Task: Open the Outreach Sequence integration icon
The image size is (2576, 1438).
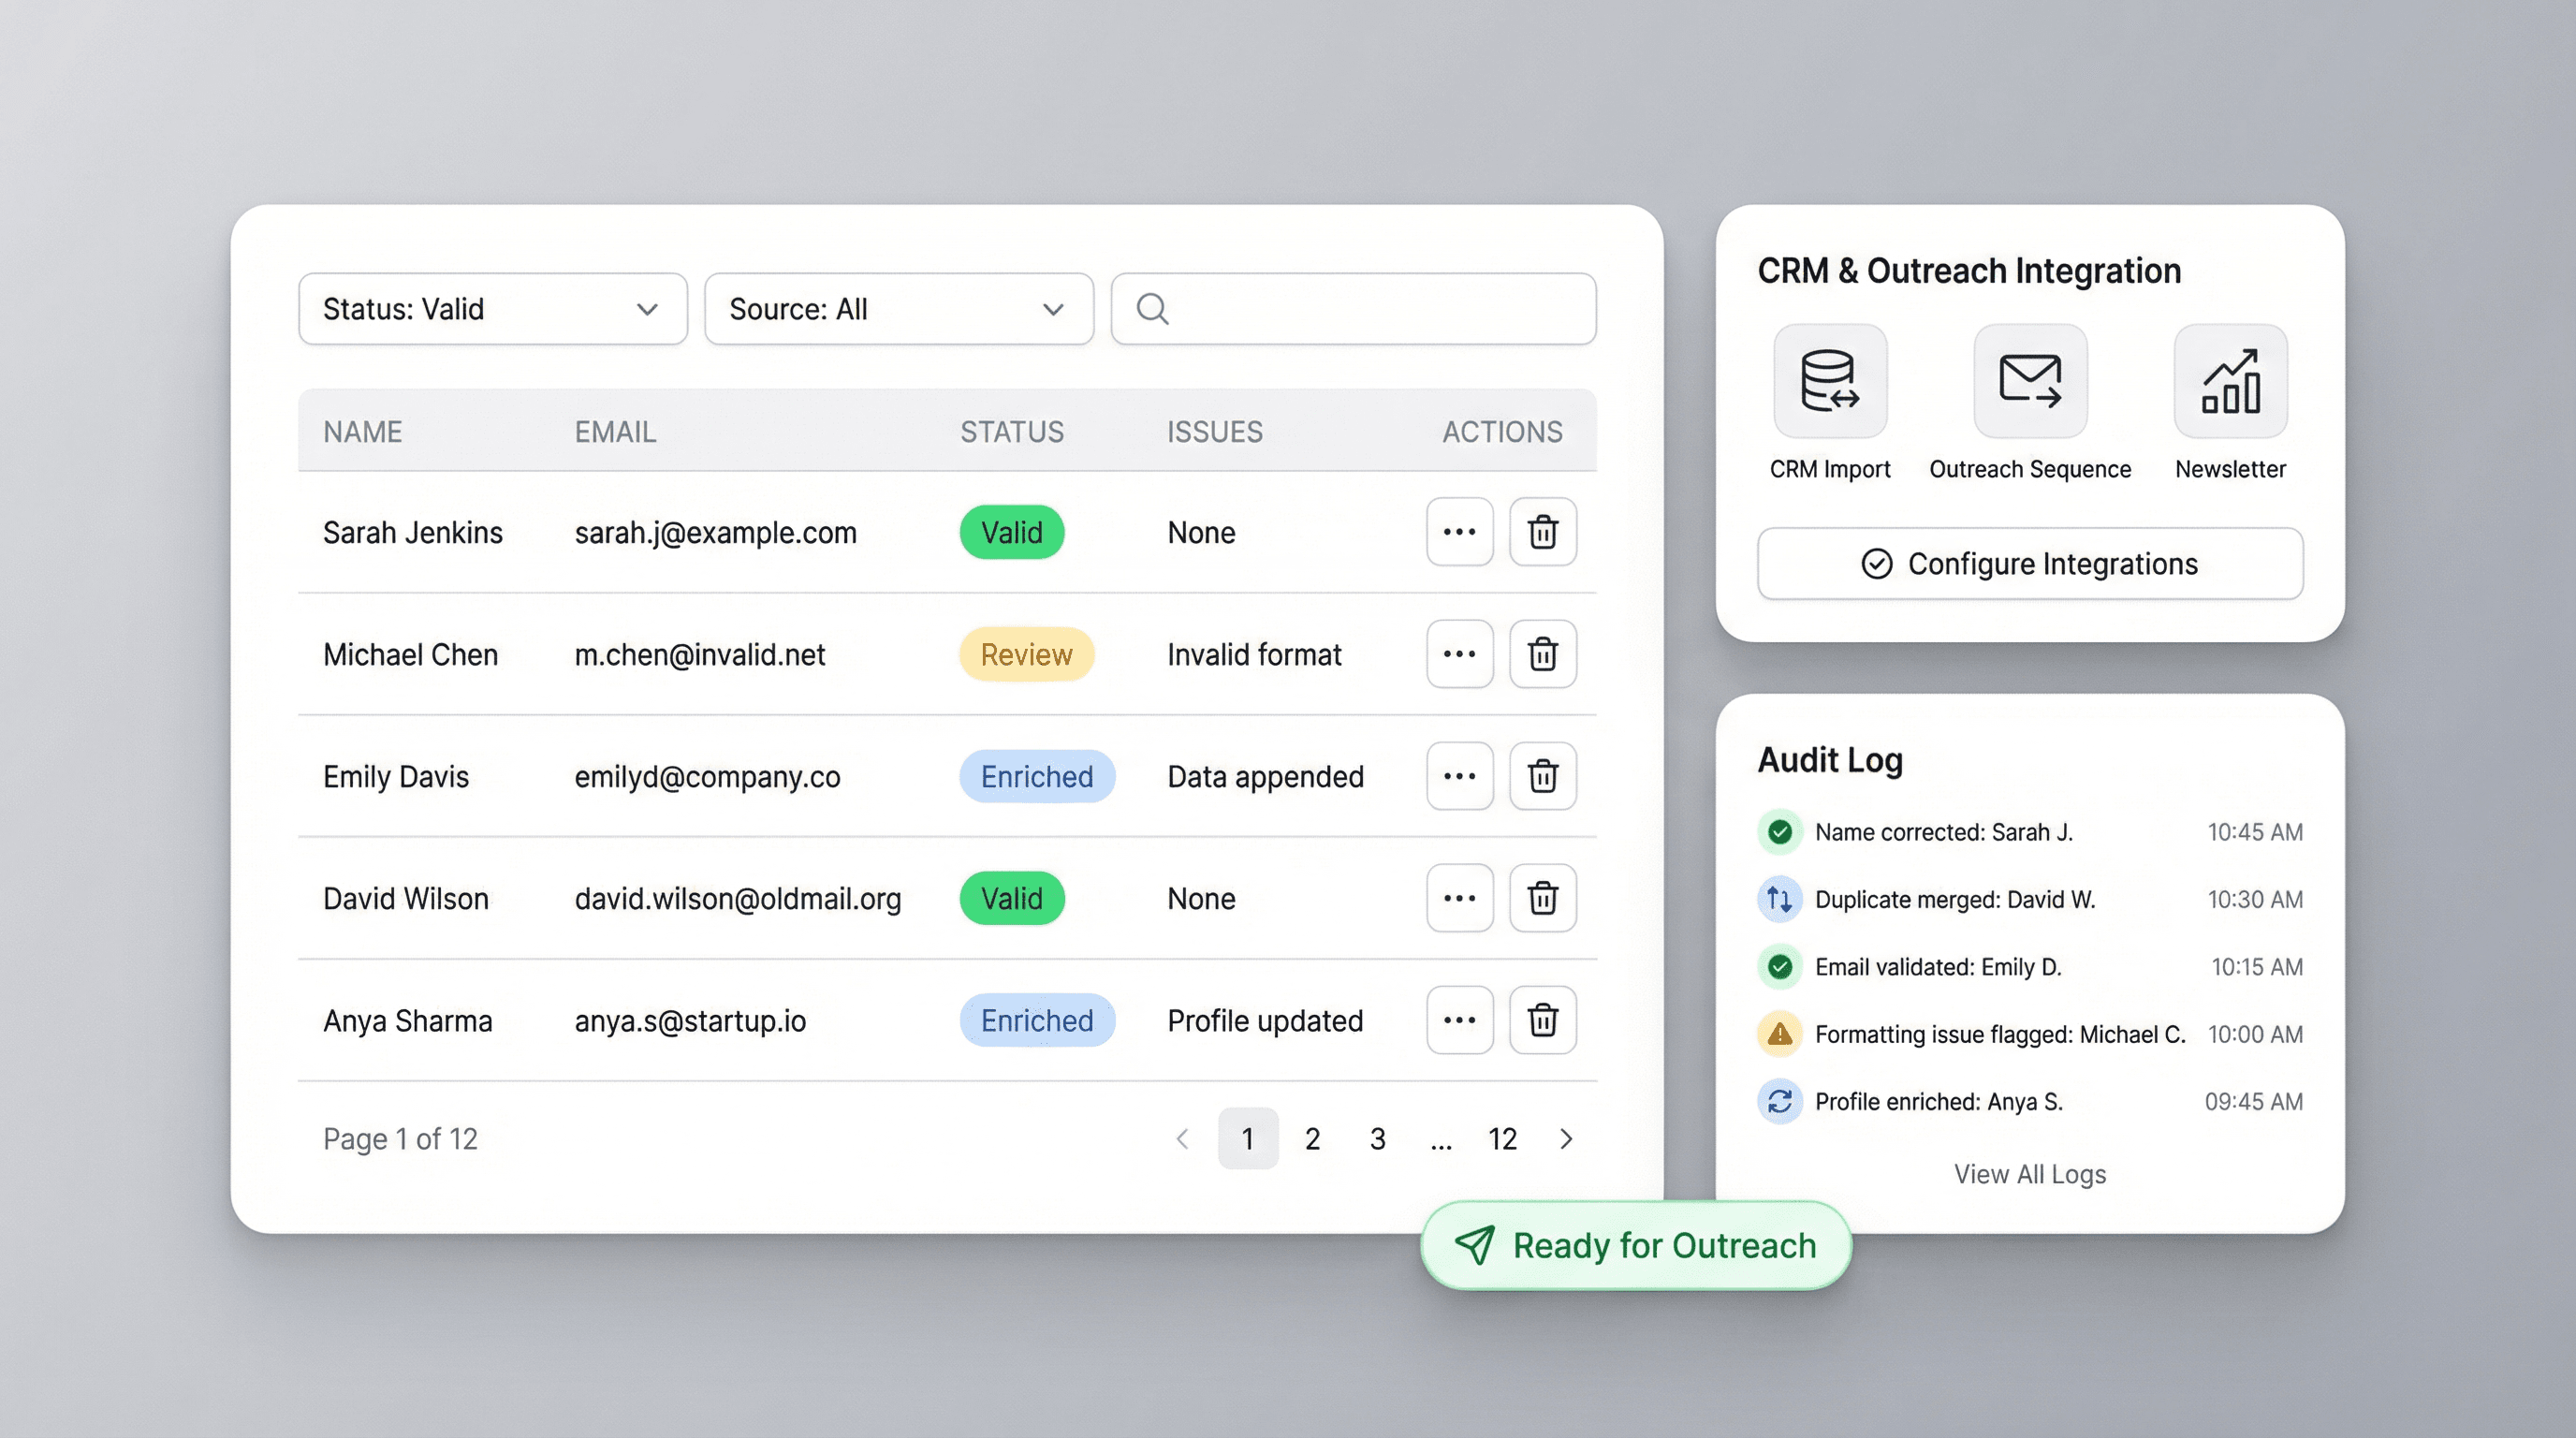Action: point(2029,381)
